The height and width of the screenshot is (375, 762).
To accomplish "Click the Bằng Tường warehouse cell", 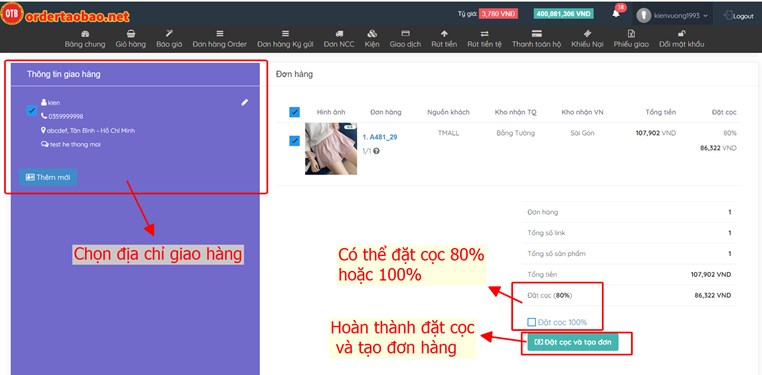I will 516,133.
